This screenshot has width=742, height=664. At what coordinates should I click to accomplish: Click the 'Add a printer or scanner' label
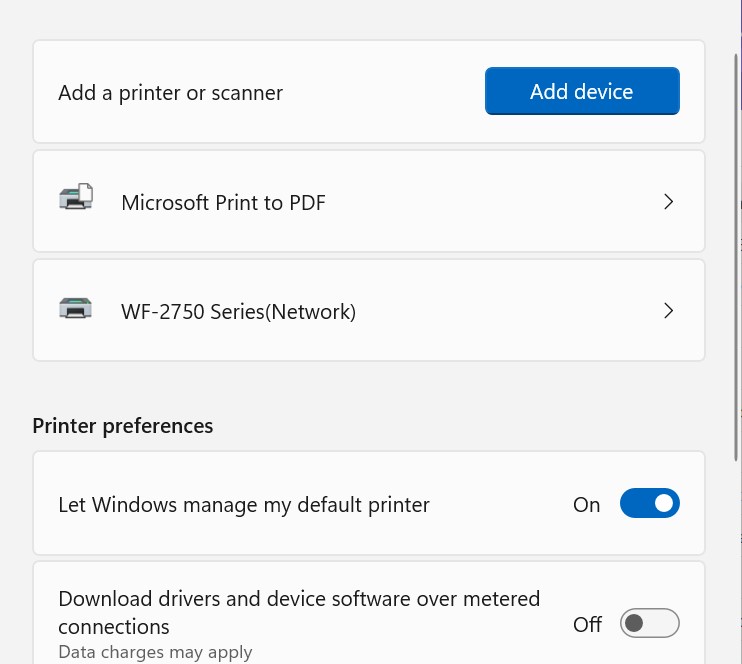coord(170,93)
